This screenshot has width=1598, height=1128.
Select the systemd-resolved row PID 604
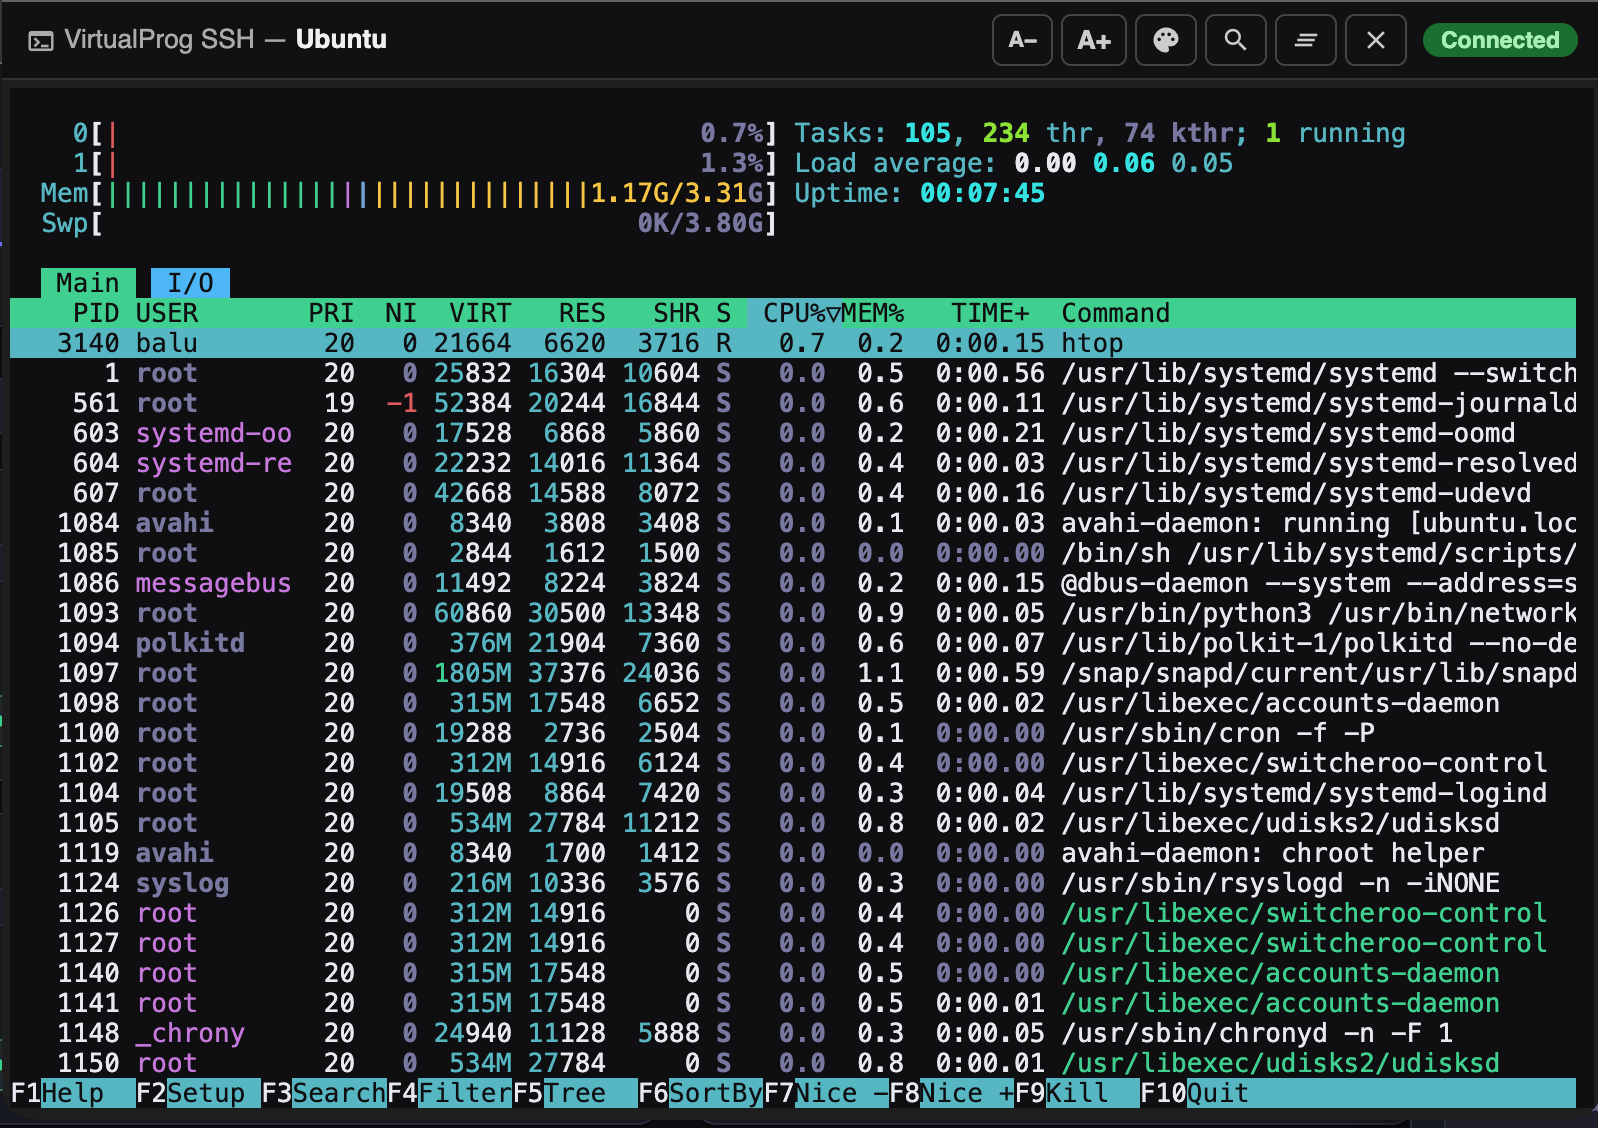pos(793,463)
